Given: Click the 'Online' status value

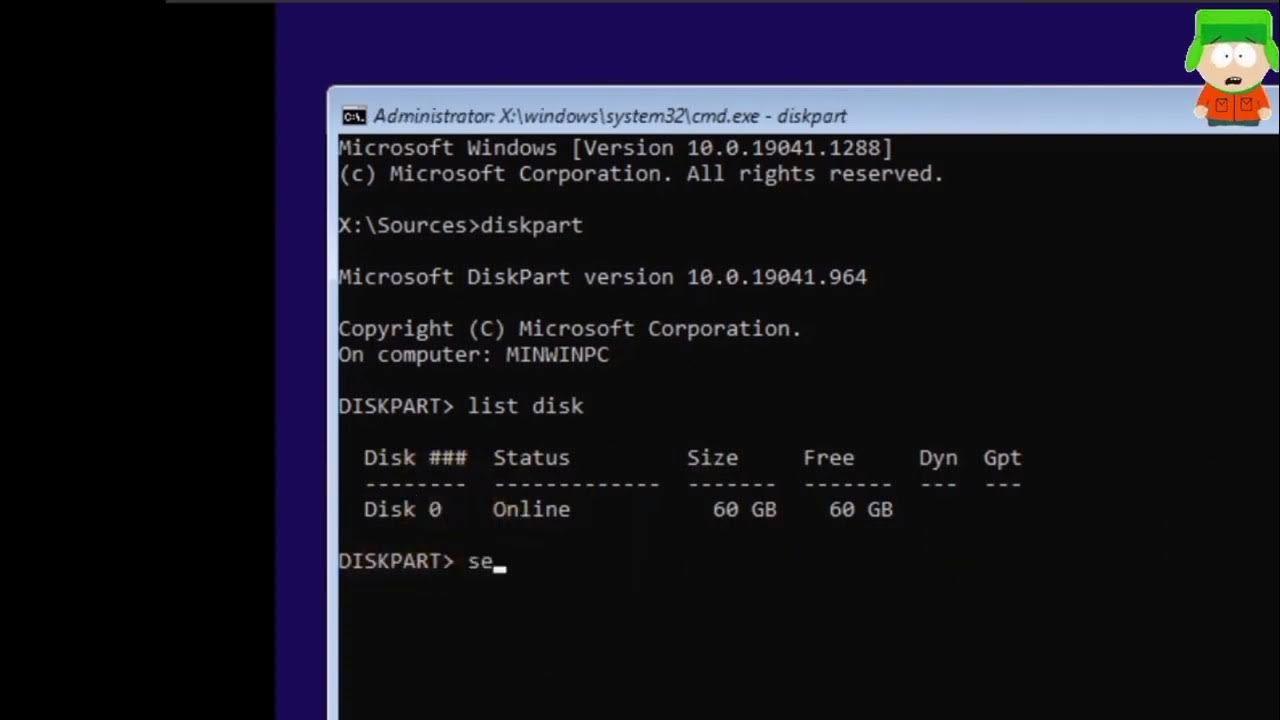Looking at the screenshot, I should pos(531,509).
